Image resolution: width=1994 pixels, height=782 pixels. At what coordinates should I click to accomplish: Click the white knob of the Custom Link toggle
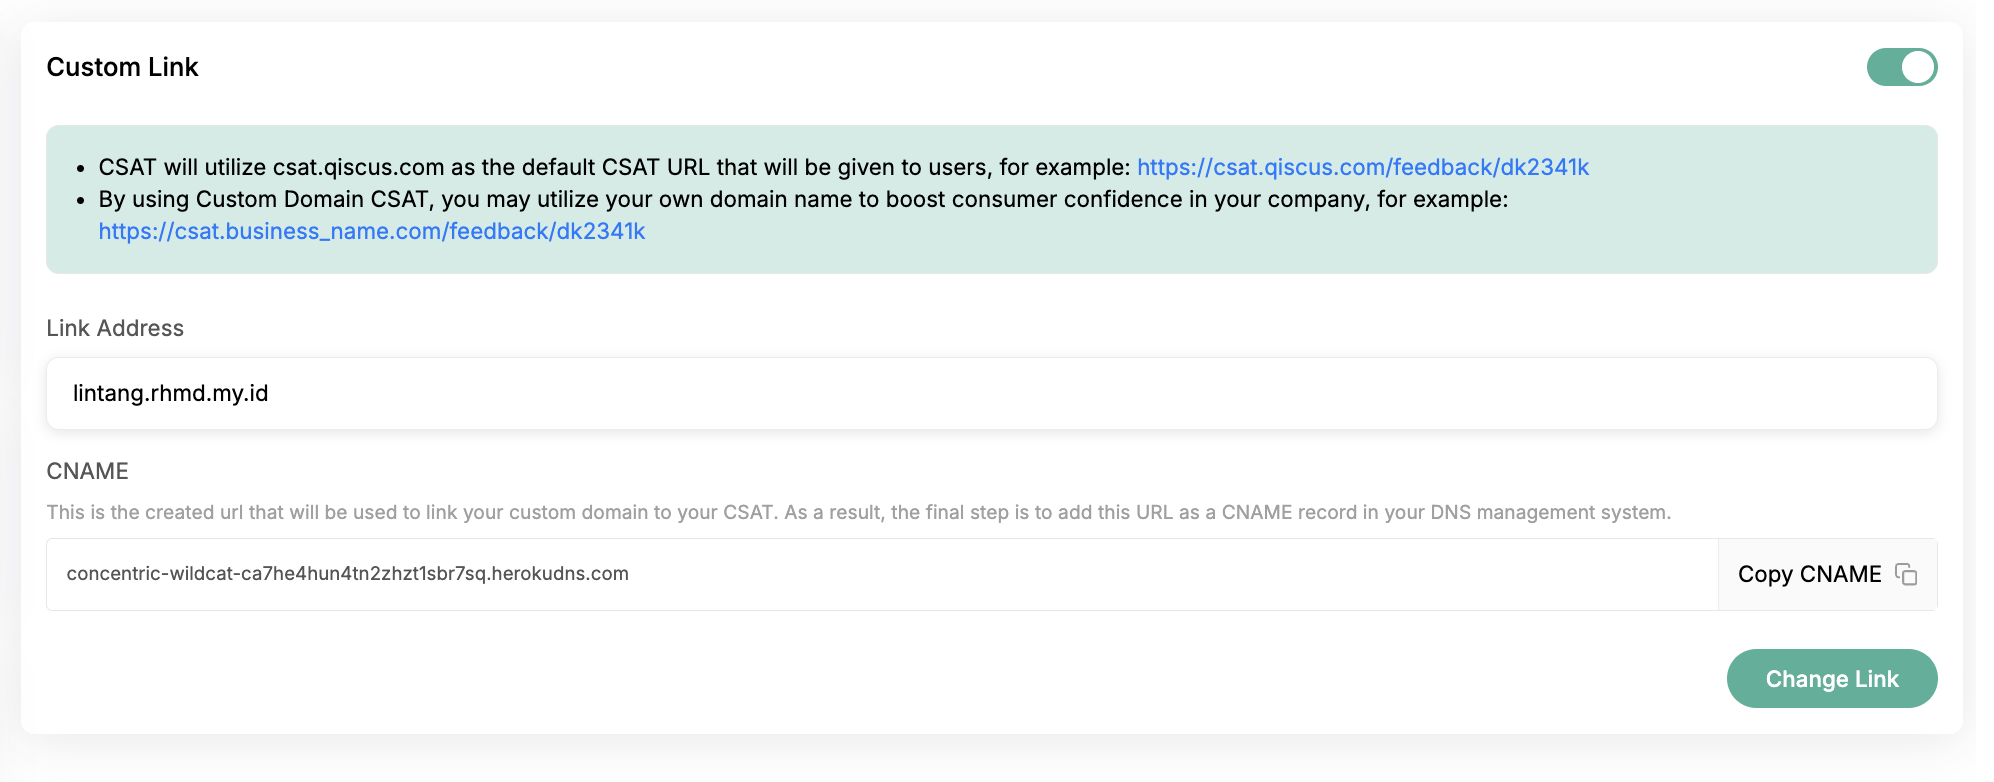click(1918, 67)
